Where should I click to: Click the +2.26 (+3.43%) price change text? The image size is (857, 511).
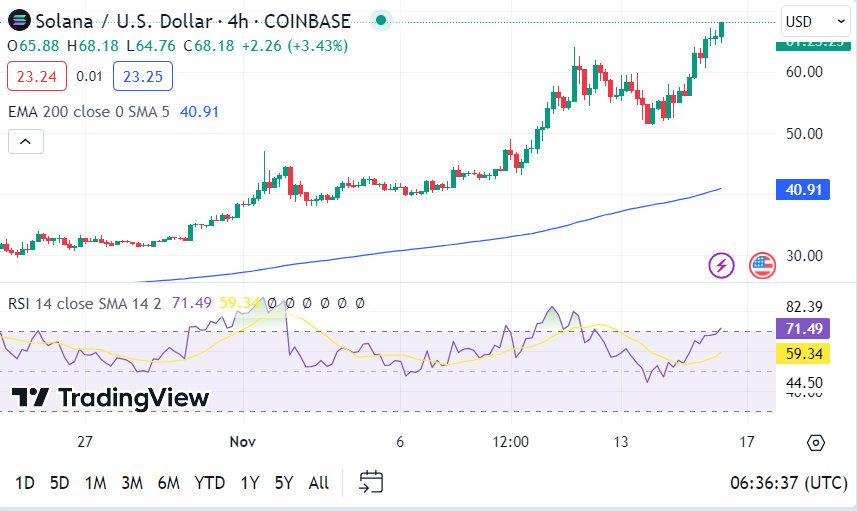point(295,45)
